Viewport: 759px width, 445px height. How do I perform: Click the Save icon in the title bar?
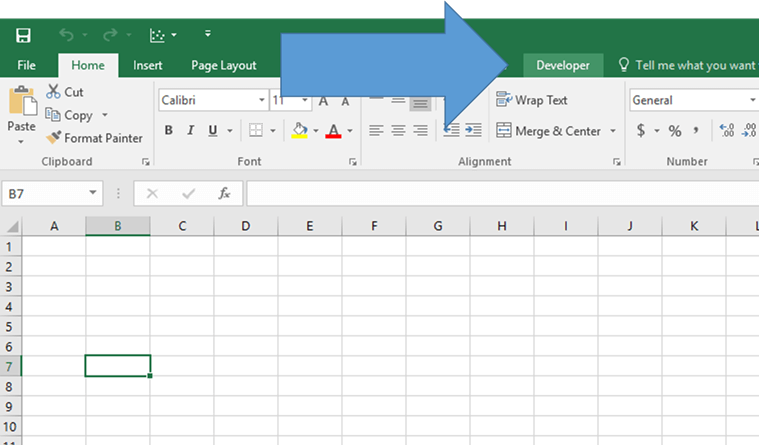[23, 35]
